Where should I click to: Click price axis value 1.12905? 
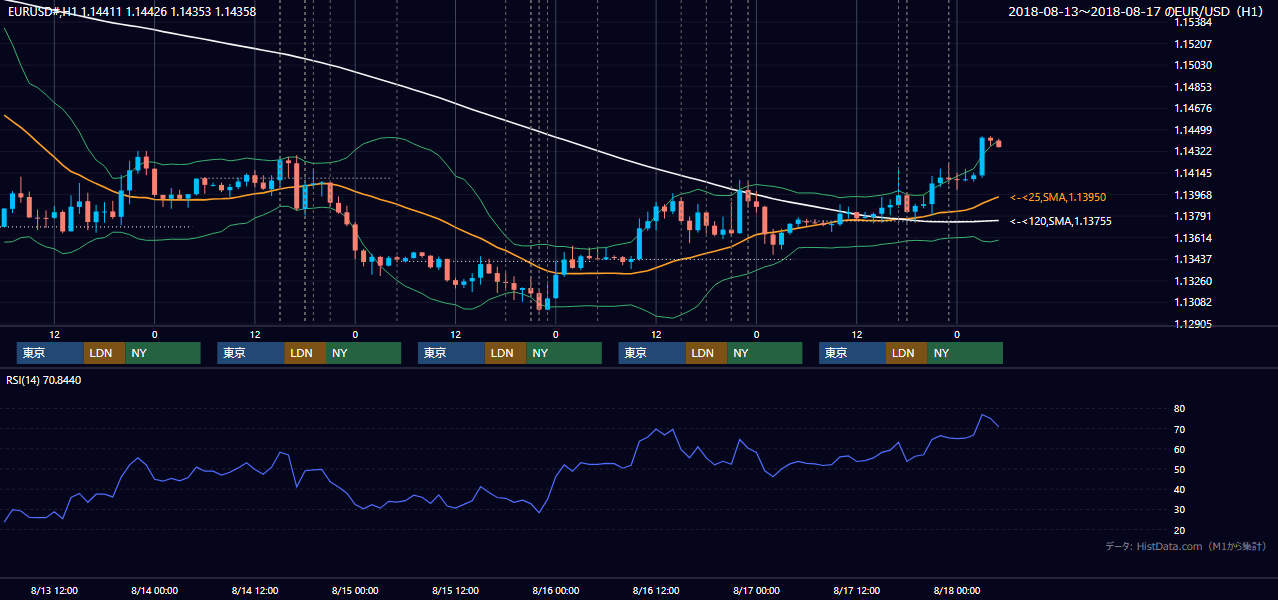point(1193,323)
